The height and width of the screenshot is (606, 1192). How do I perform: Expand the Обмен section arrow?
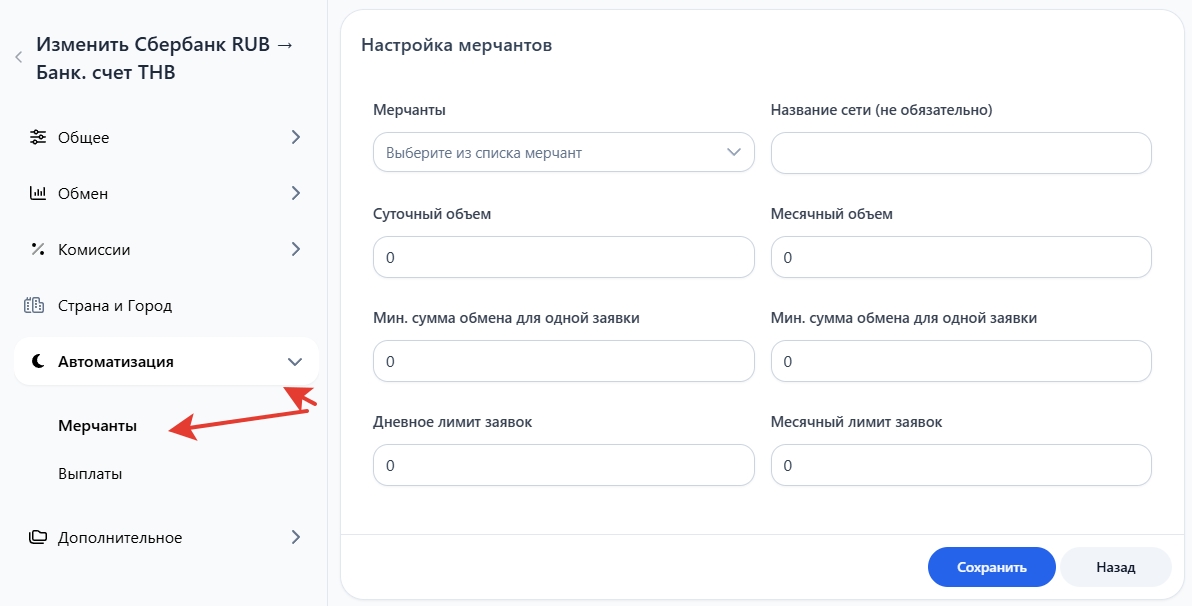tap(295, 193)
